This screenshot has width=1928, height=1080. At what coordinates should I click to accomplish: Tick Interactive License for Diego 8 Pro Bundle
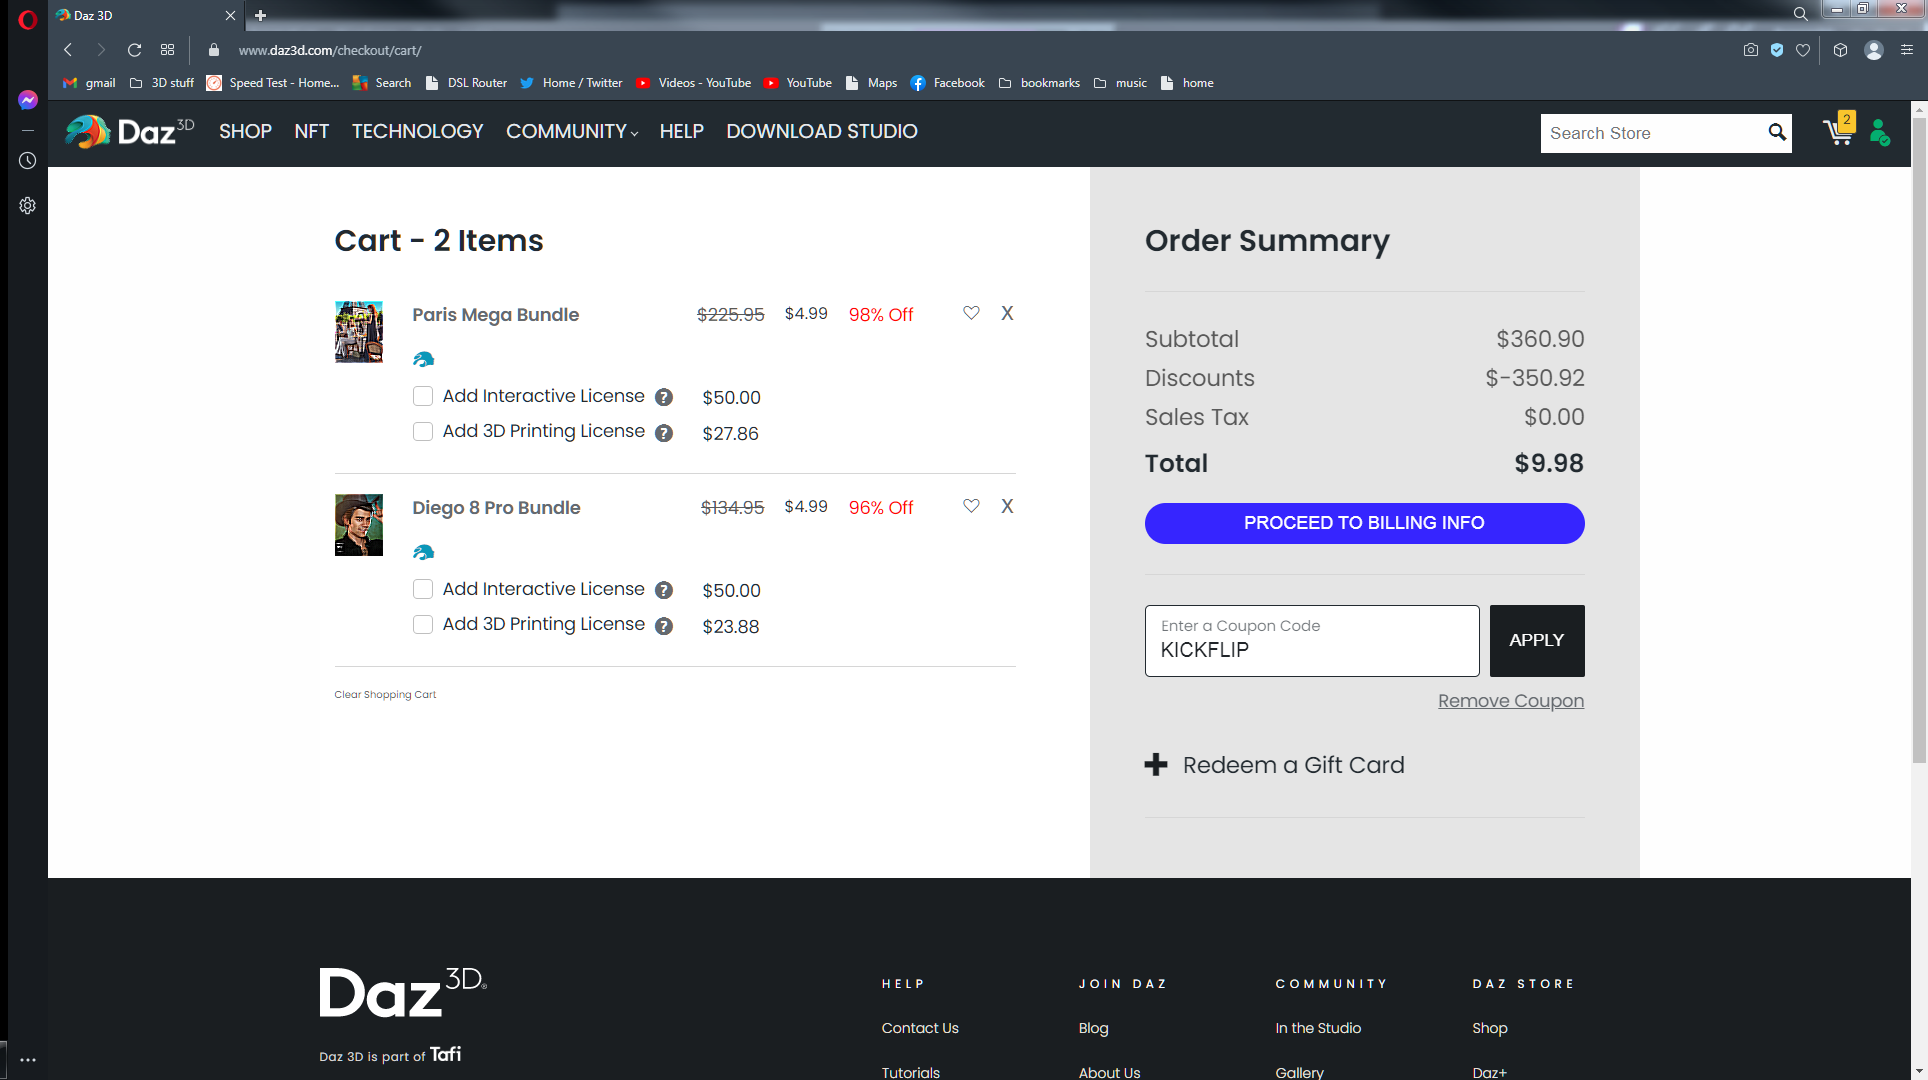coord(423,589)
